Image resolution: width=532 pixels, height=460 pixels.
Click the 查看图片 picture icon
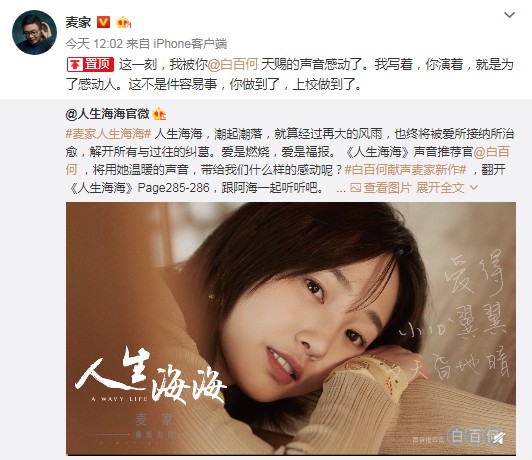click(x=355, y=188)
